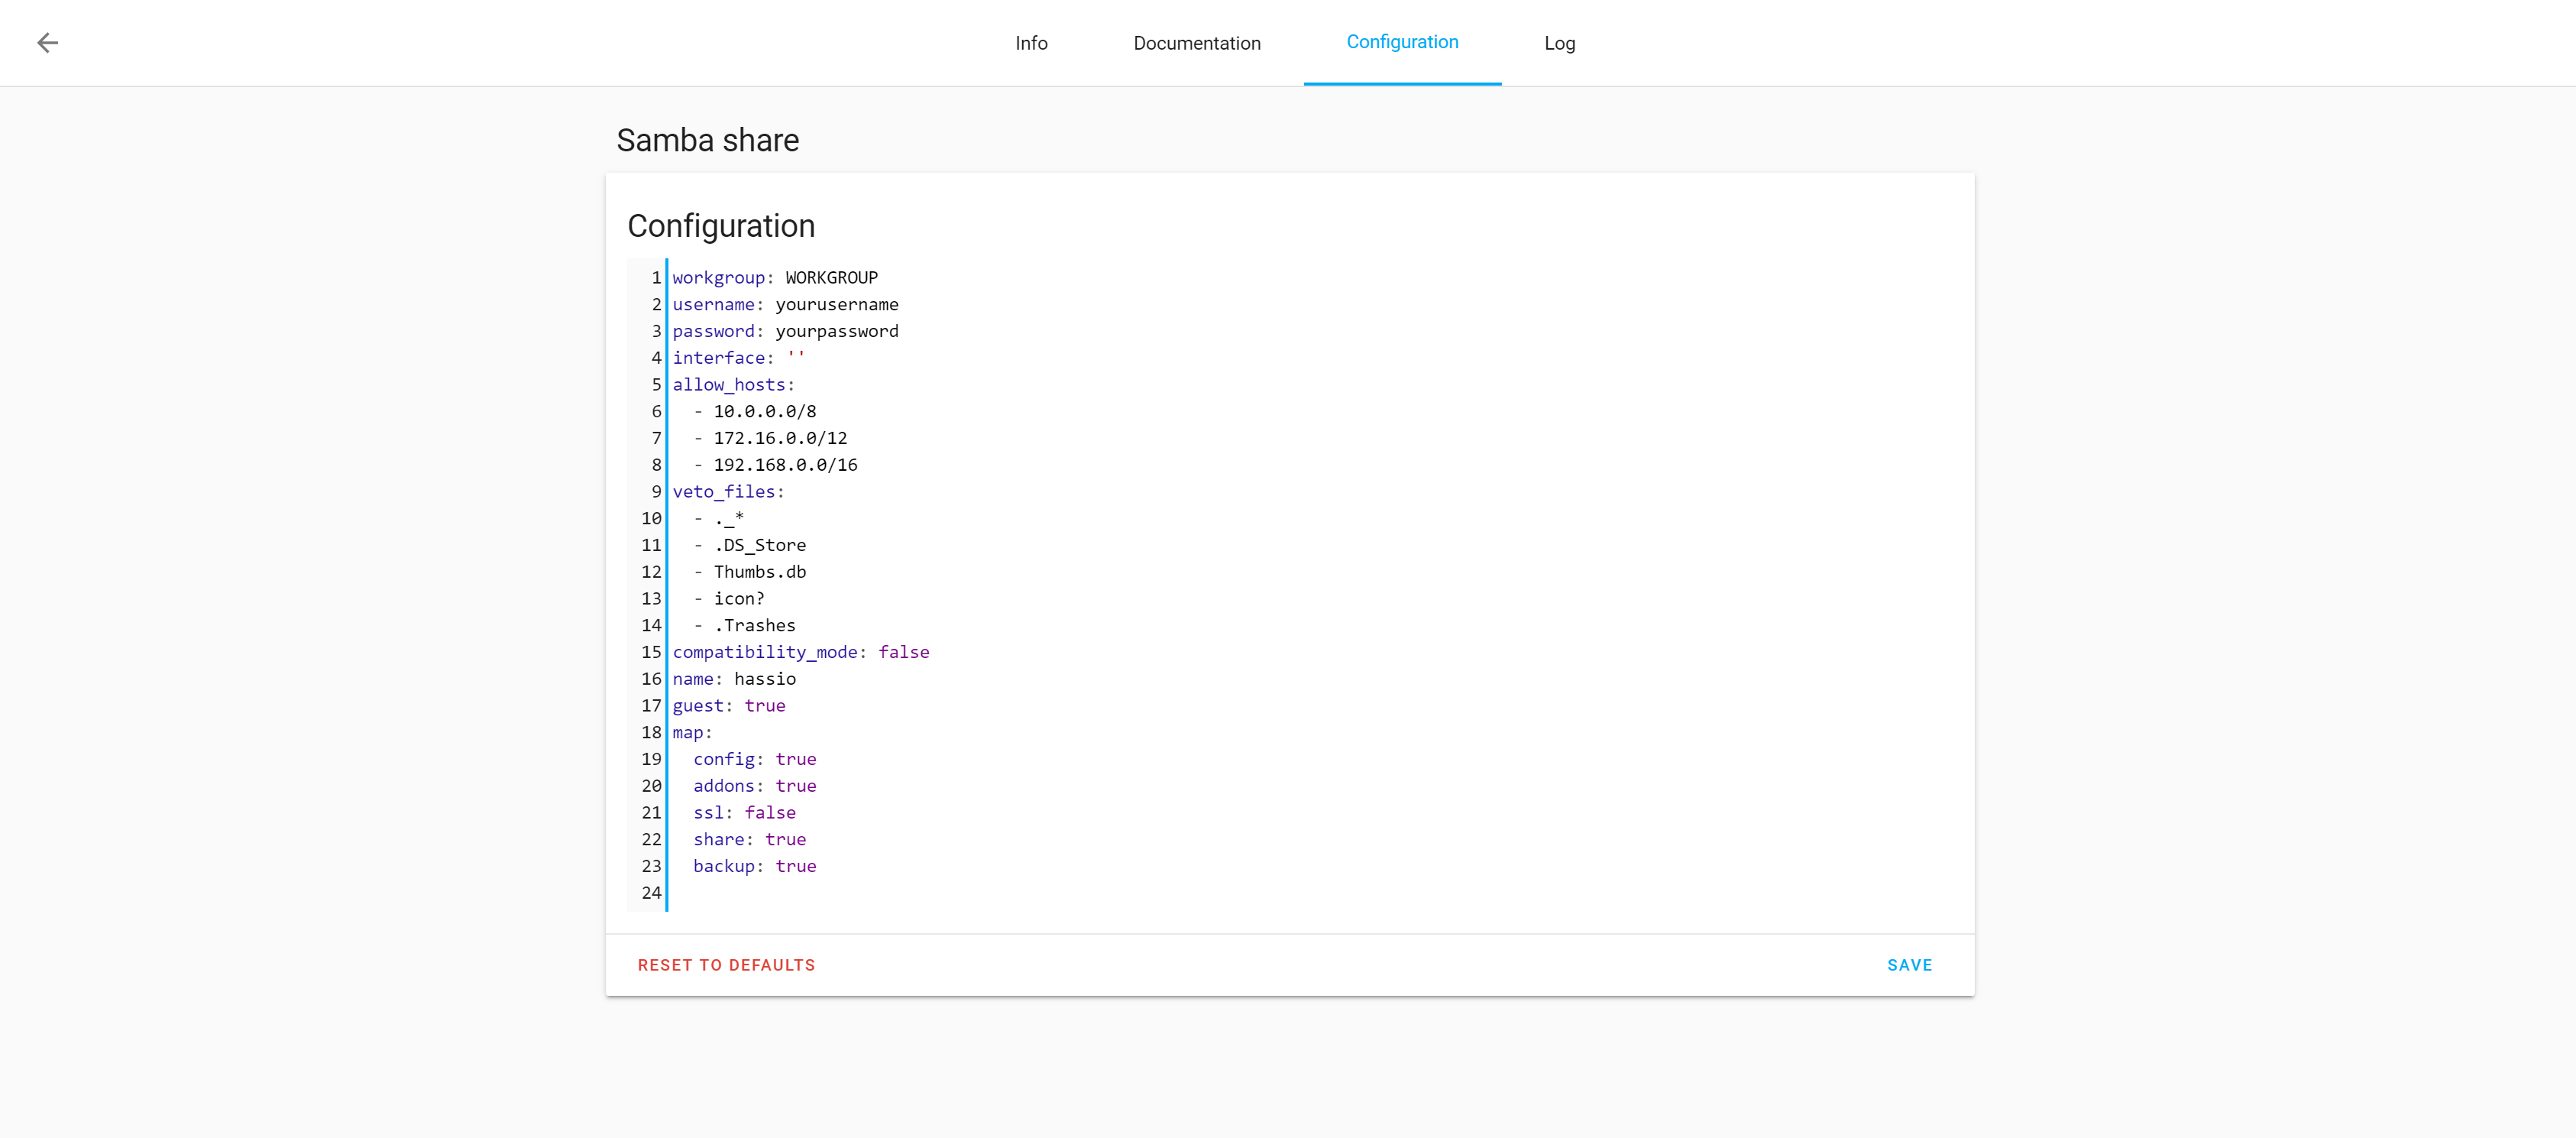Image resolution: width=2576 pixels, height=1138 pixels.
Task: Click the 'allow_hosts:' key
Action: 733,385
